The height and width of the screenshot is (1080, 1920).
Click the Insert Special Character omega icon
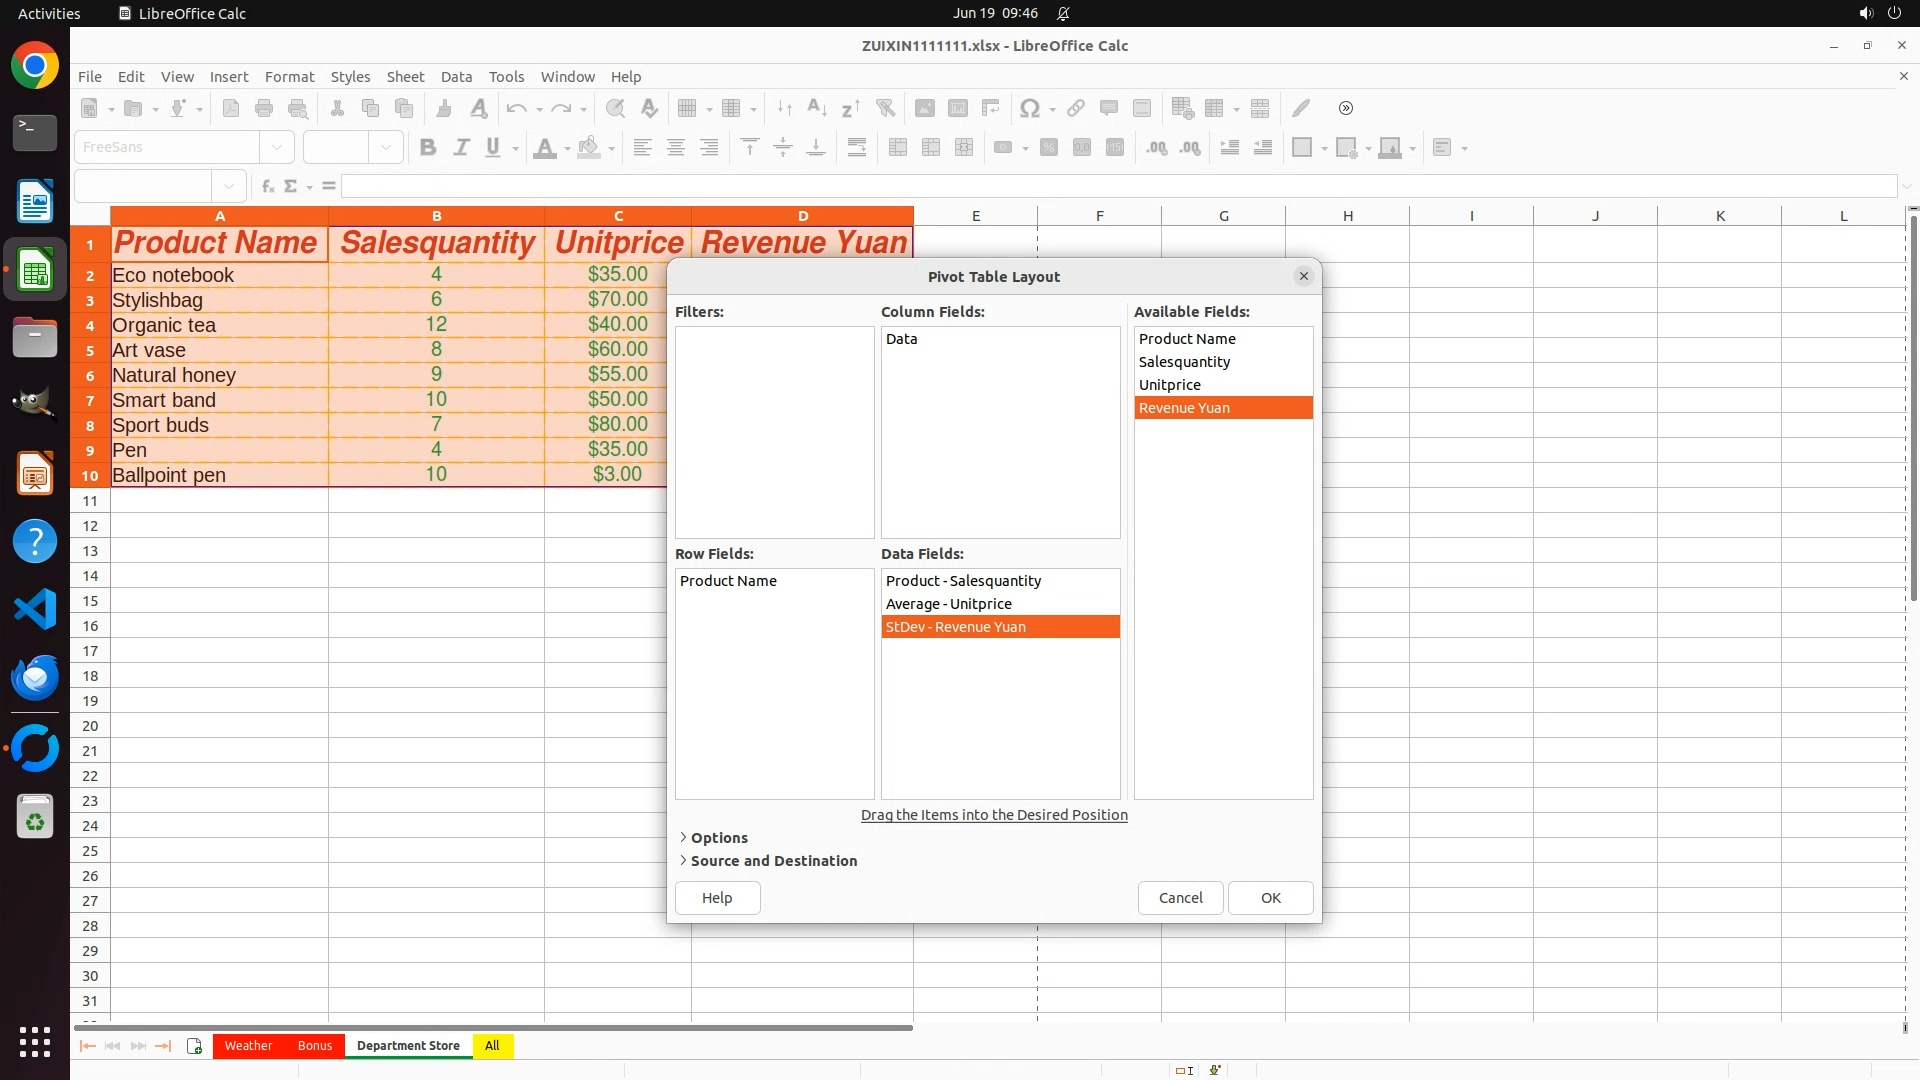(1029, 108)
